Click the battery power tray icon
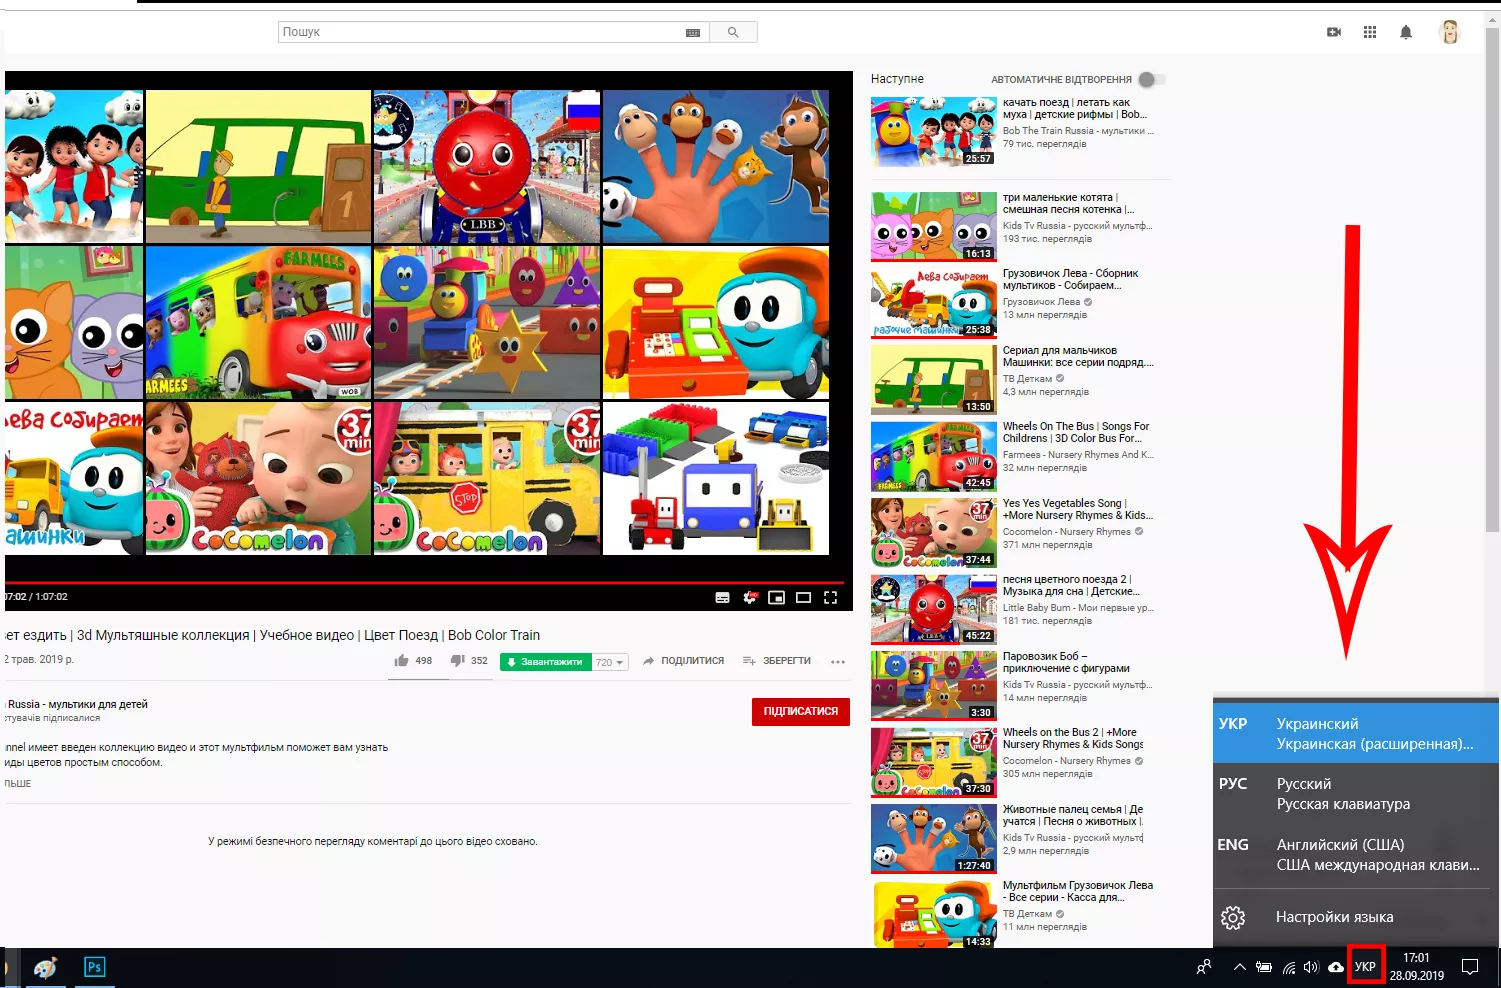This screenshot has height=988, width=1501. point(1264,967)
